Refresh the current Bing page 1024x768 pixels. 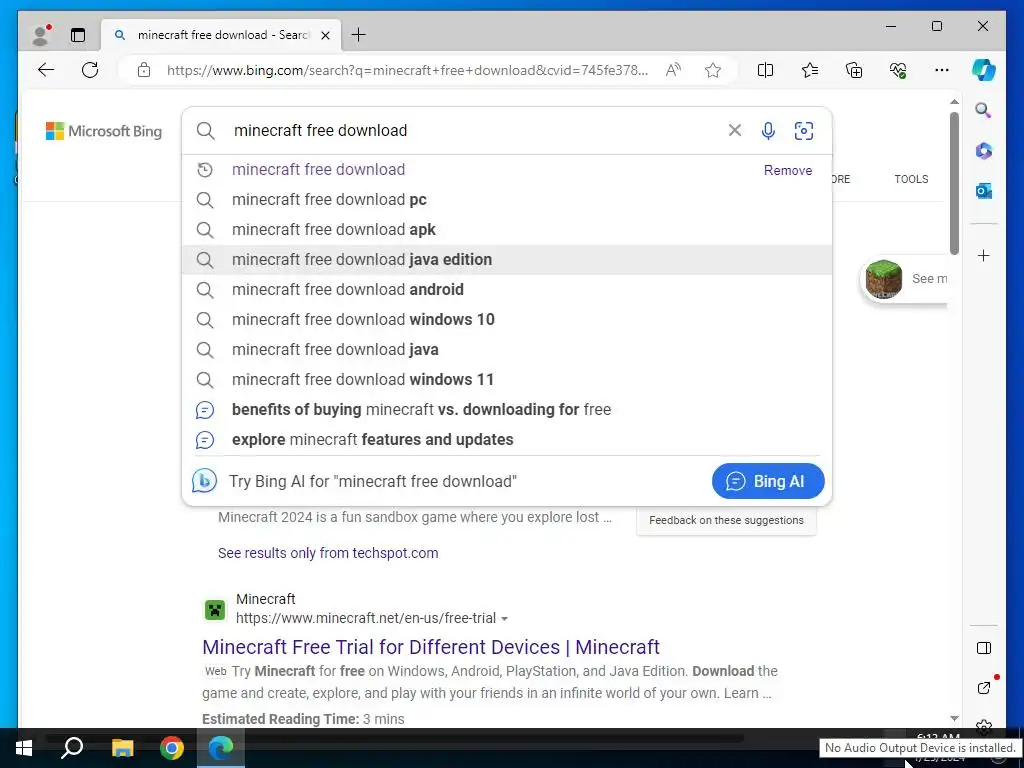tap(90, 70)
